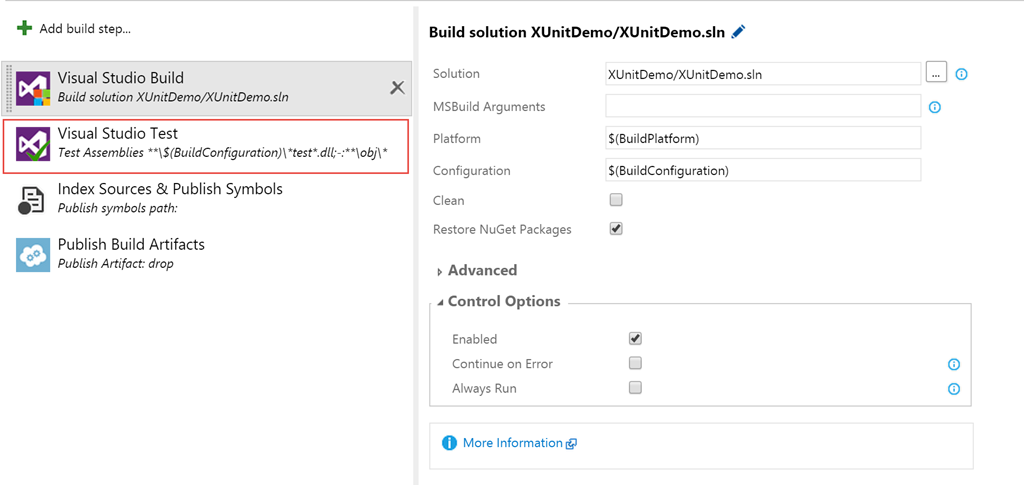Click the Solution input field
This screenshot has width=1024, height=485.
point(763,74)
